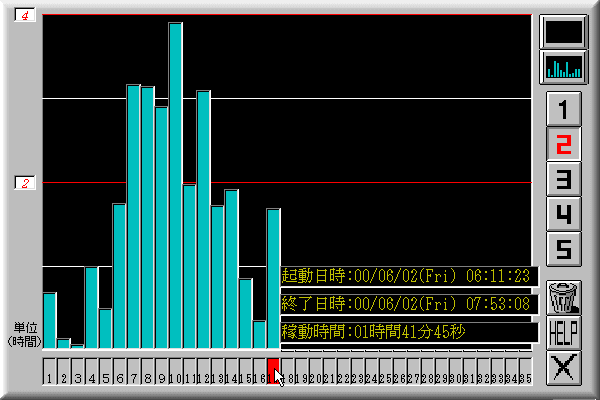Select record slot 5 in bottom strip
The image size is (600, 400).
coord(106,371)
